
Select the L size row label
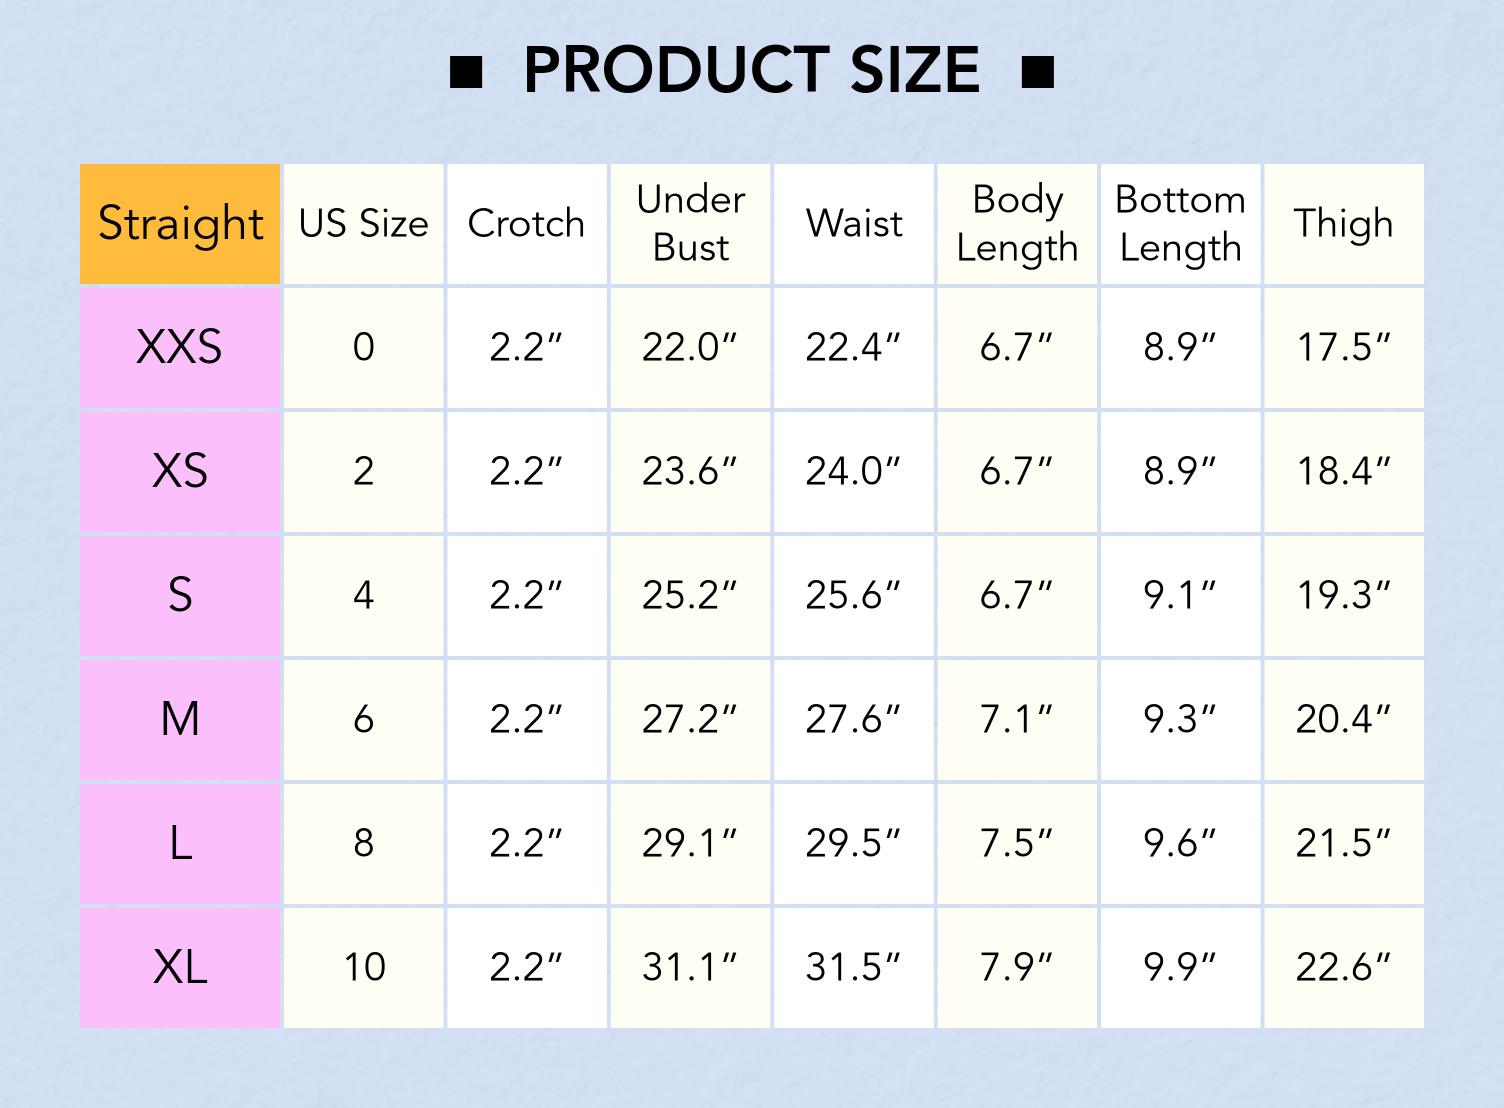click(180, 843)
